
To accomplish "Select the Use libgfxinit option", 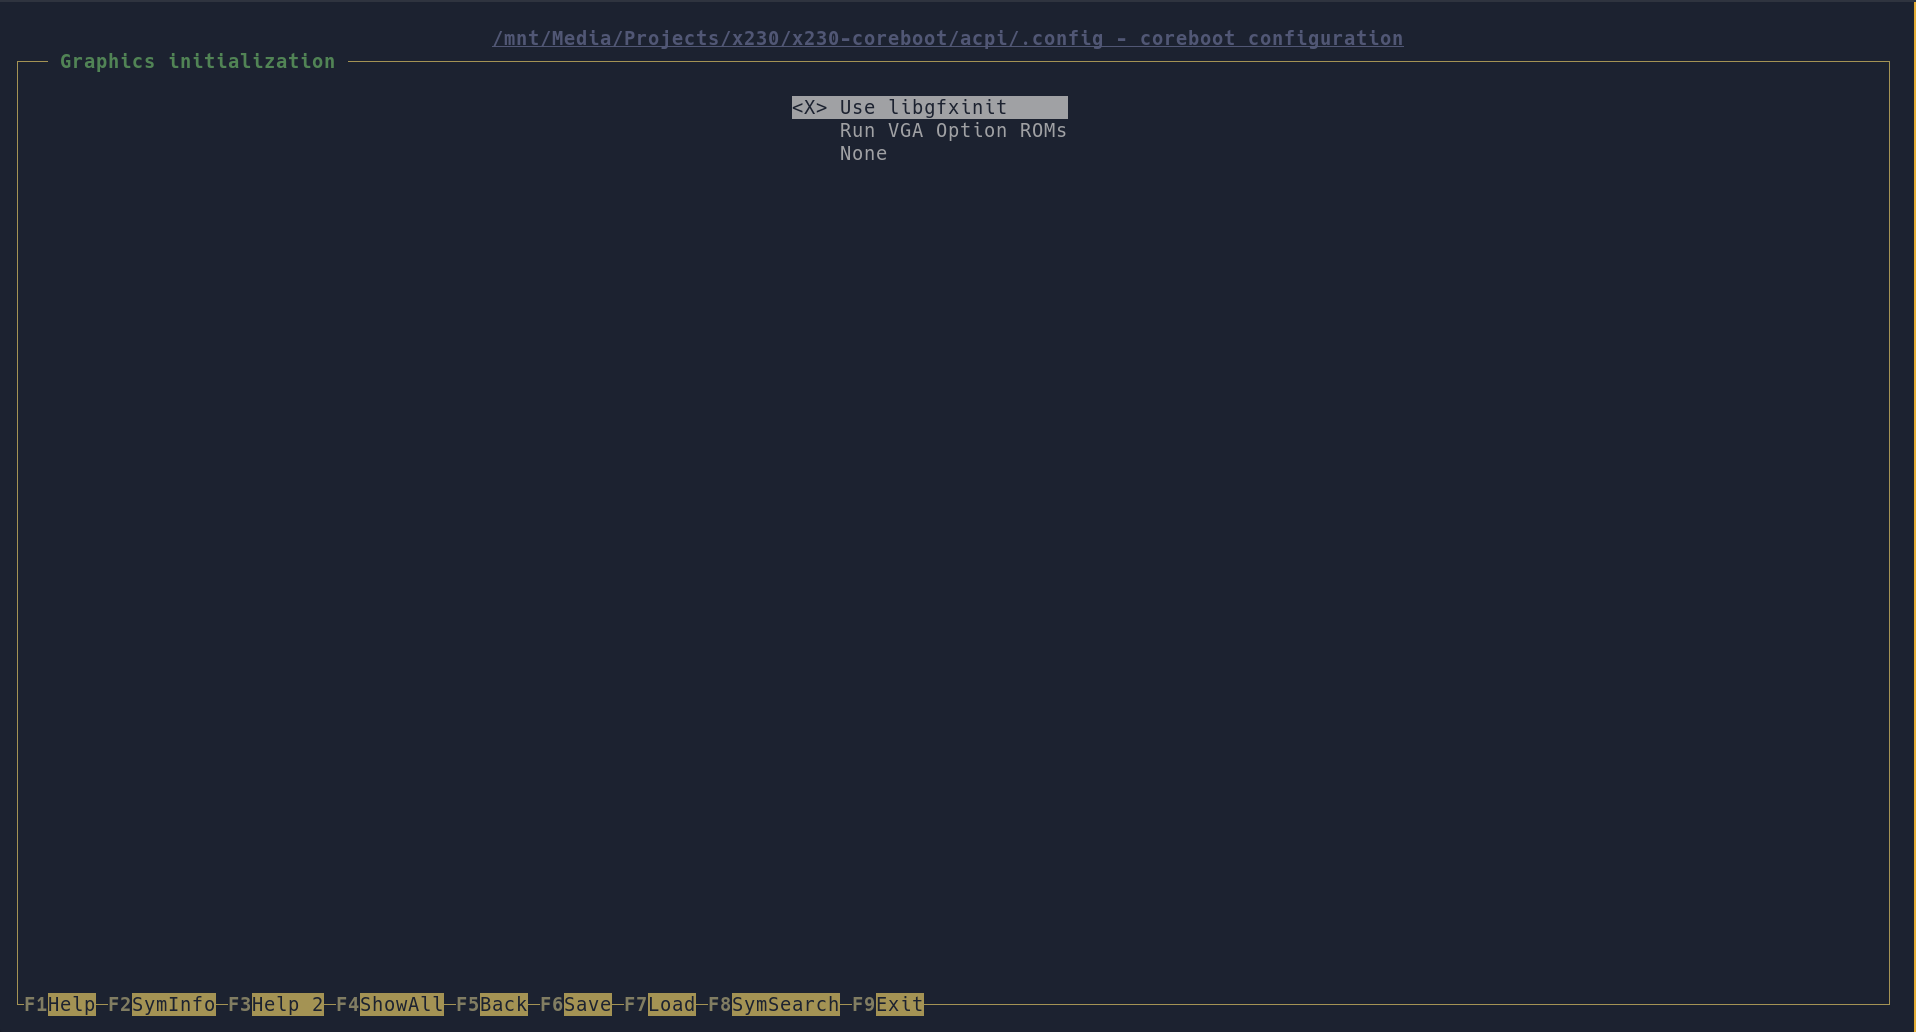I will [x=929, y=107].
